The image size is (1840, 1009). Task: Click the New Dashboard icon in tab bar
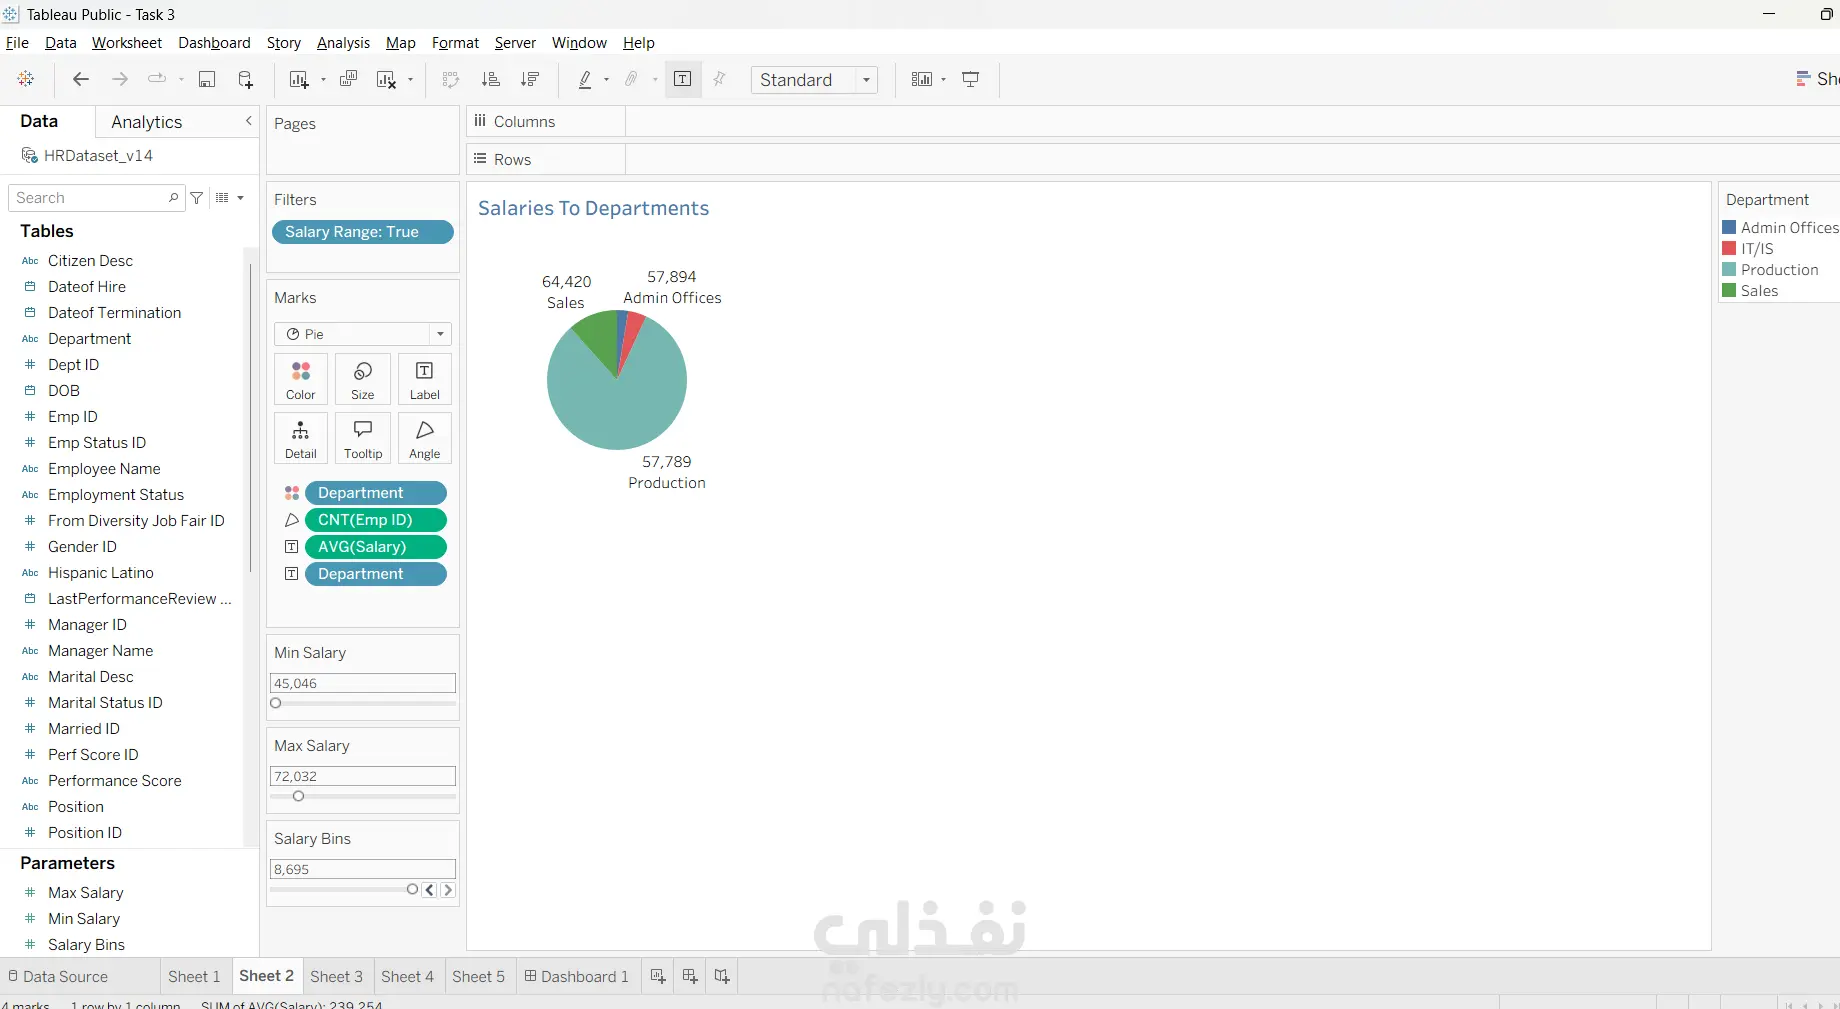pos(690,976)
